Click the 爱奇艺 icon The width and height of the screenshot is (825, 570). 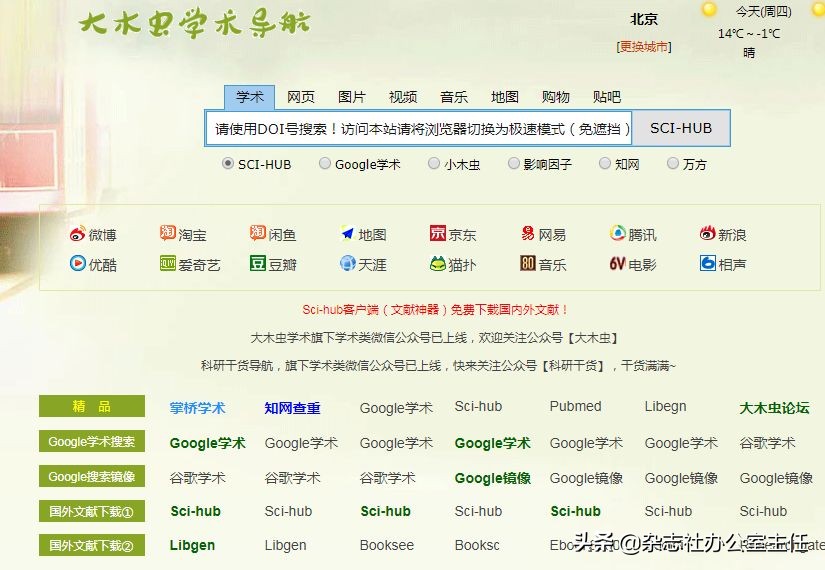pyautogui.click(x=168, y=263)
